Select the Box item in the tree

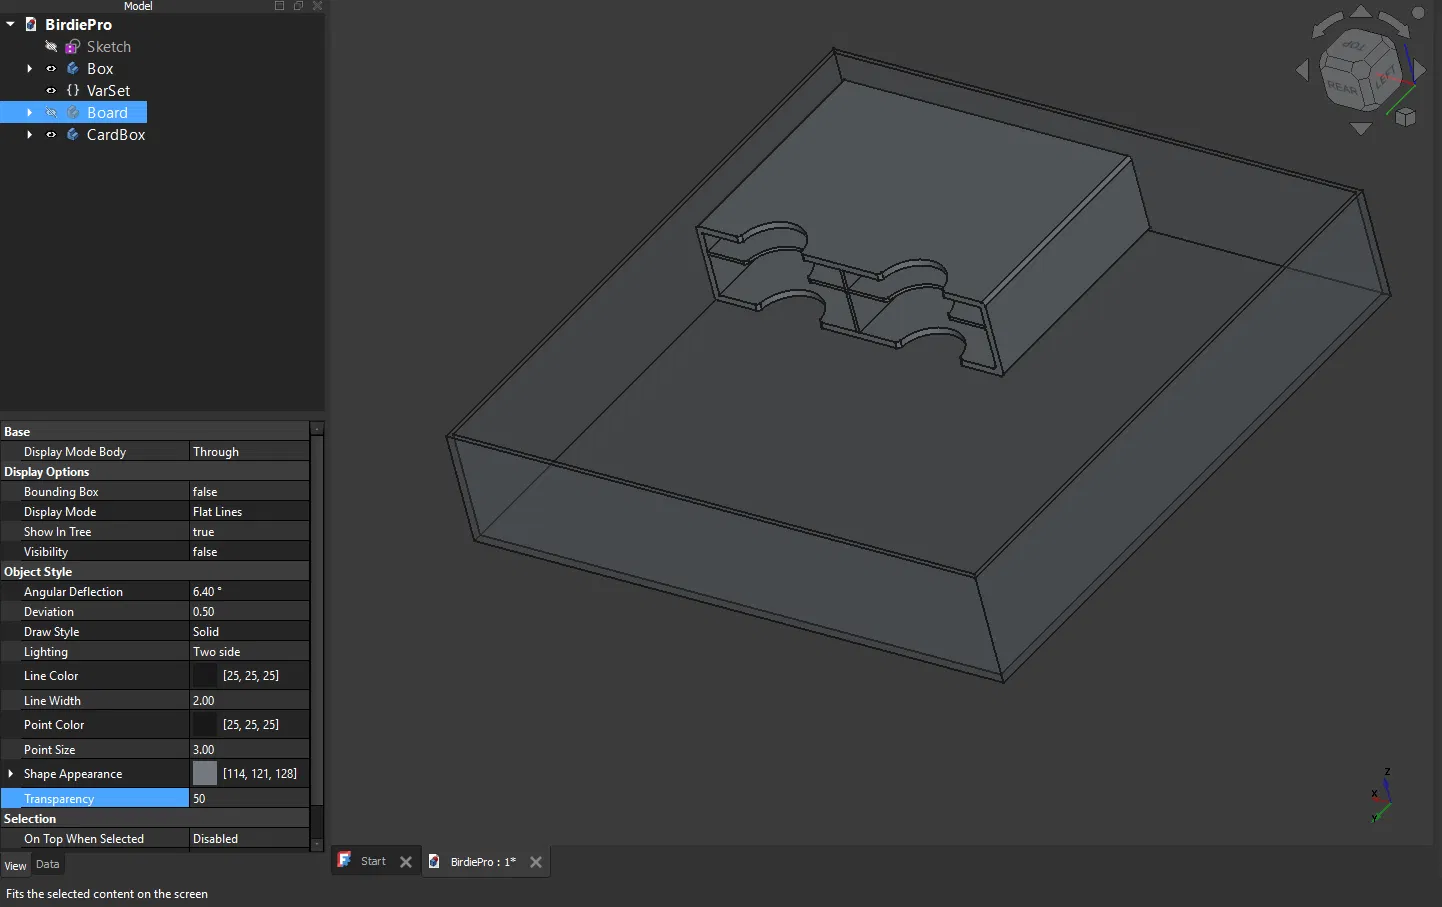pyautogui.click(x=100, y=69)
